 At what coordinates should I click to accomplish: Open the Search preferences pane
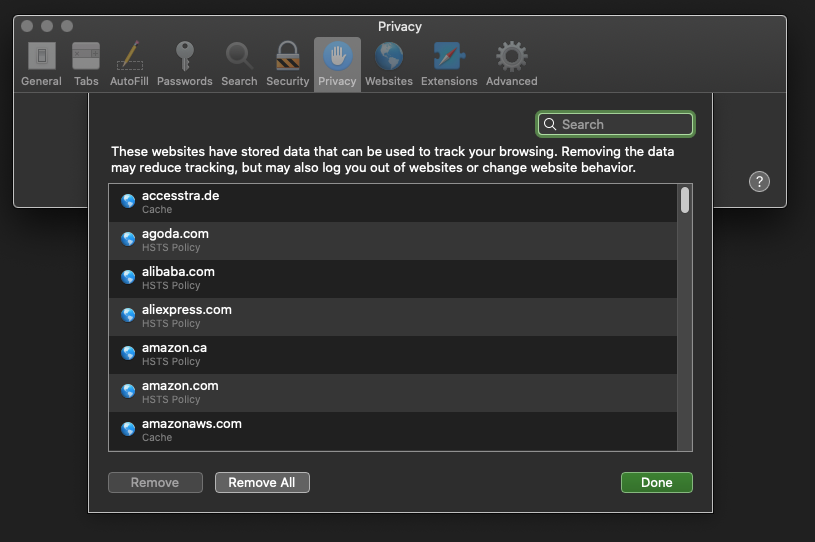(239, 64)
